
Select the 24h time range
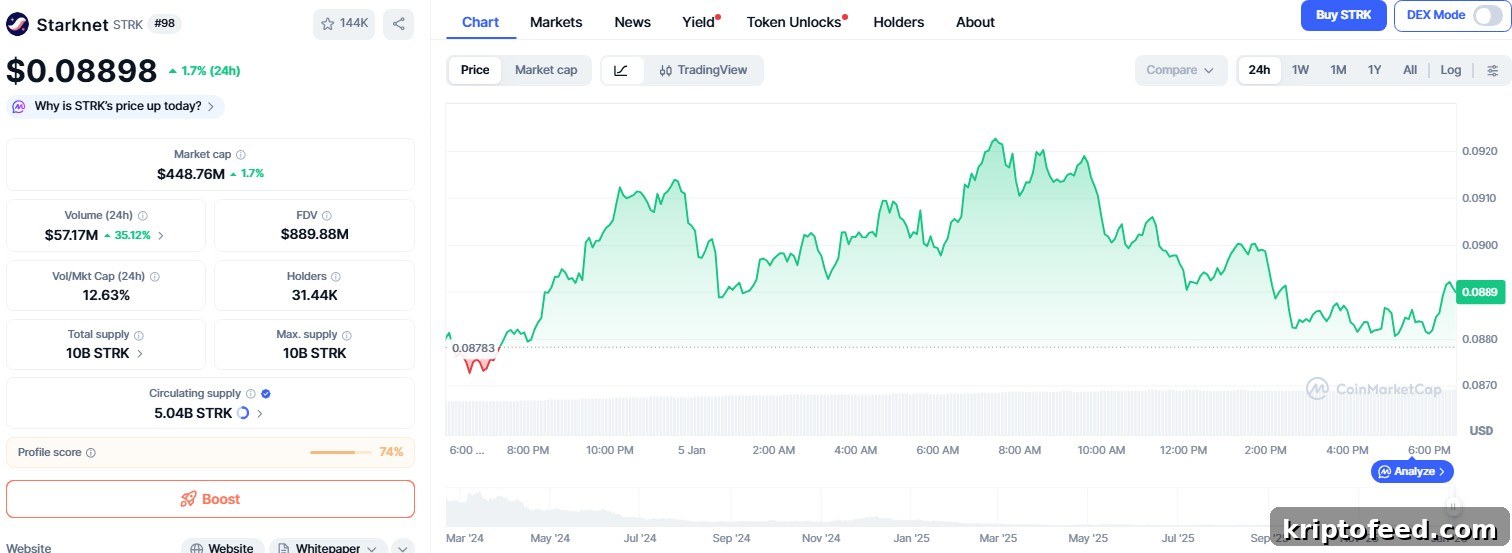tap(1259, 70)
